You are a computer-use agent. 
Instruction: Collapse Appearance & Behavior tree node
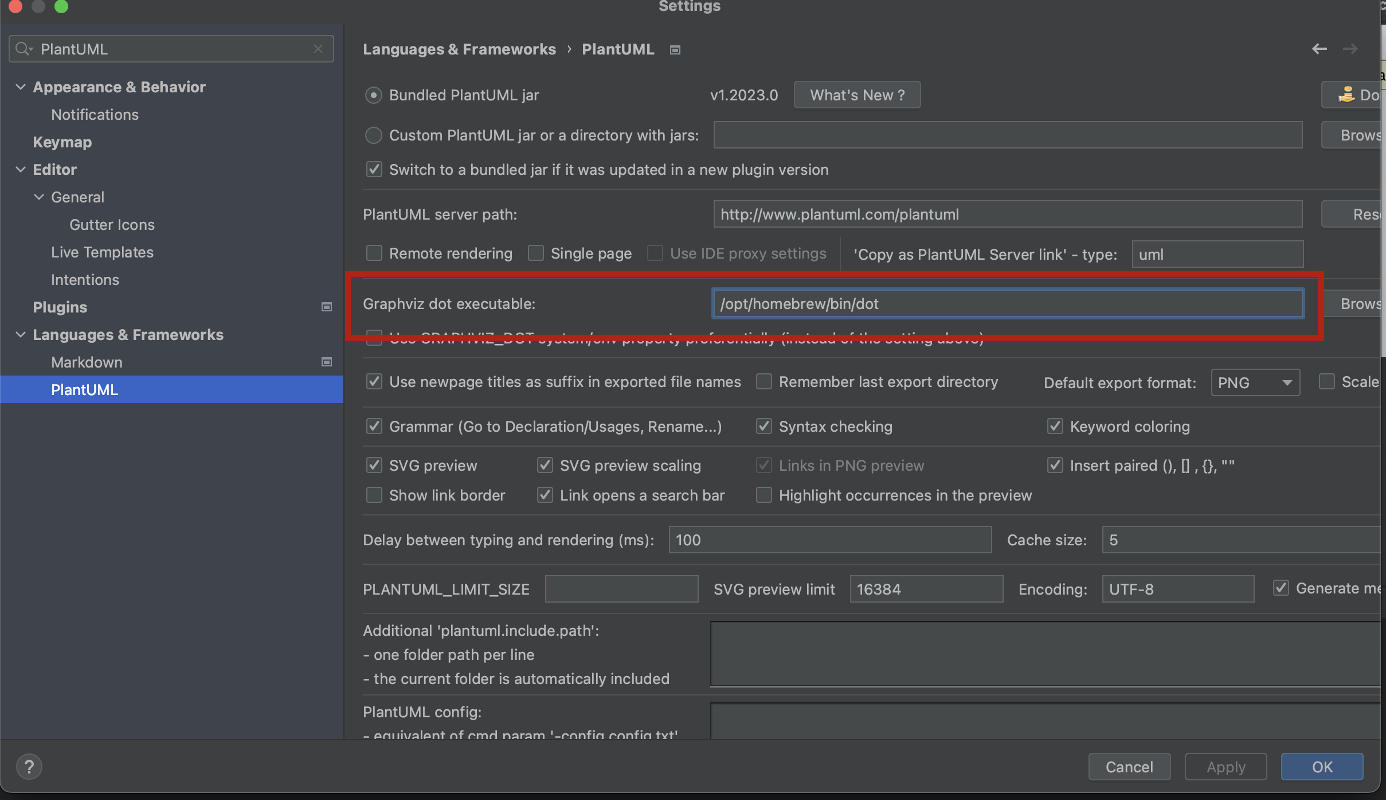point(21,87)
